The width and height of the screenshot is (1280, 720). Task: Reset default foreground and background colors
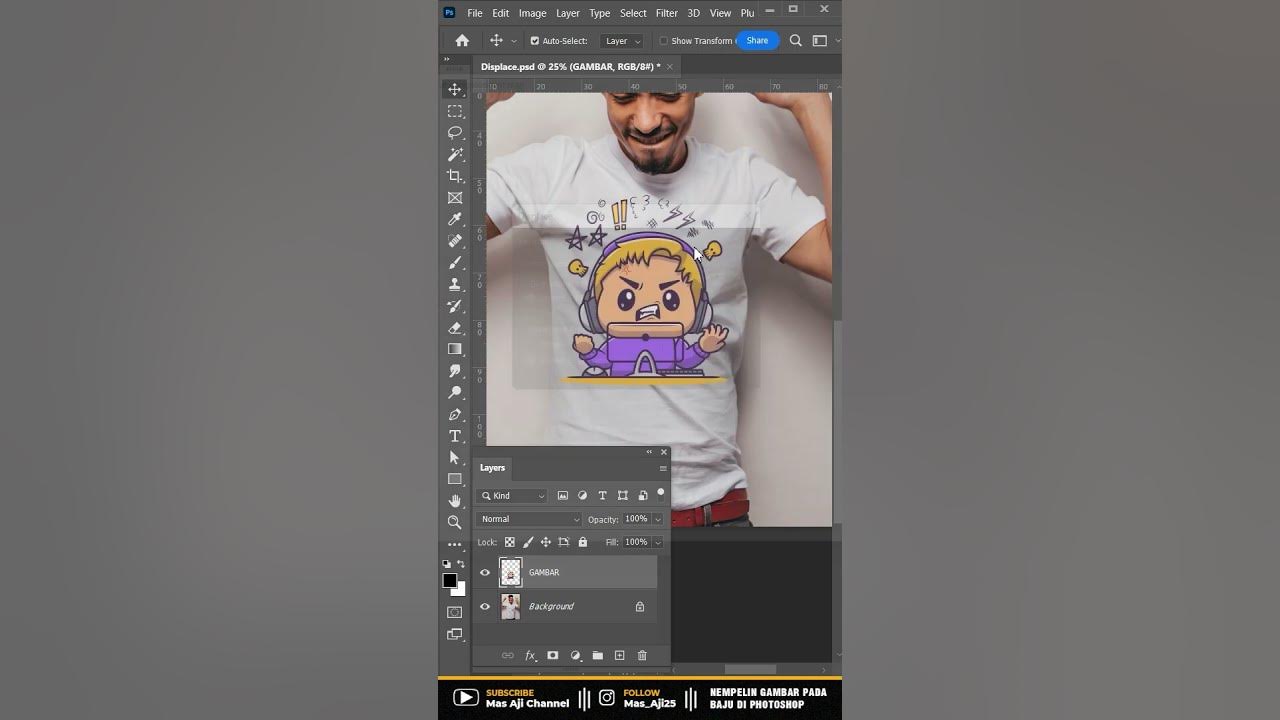tap(447, 564)
